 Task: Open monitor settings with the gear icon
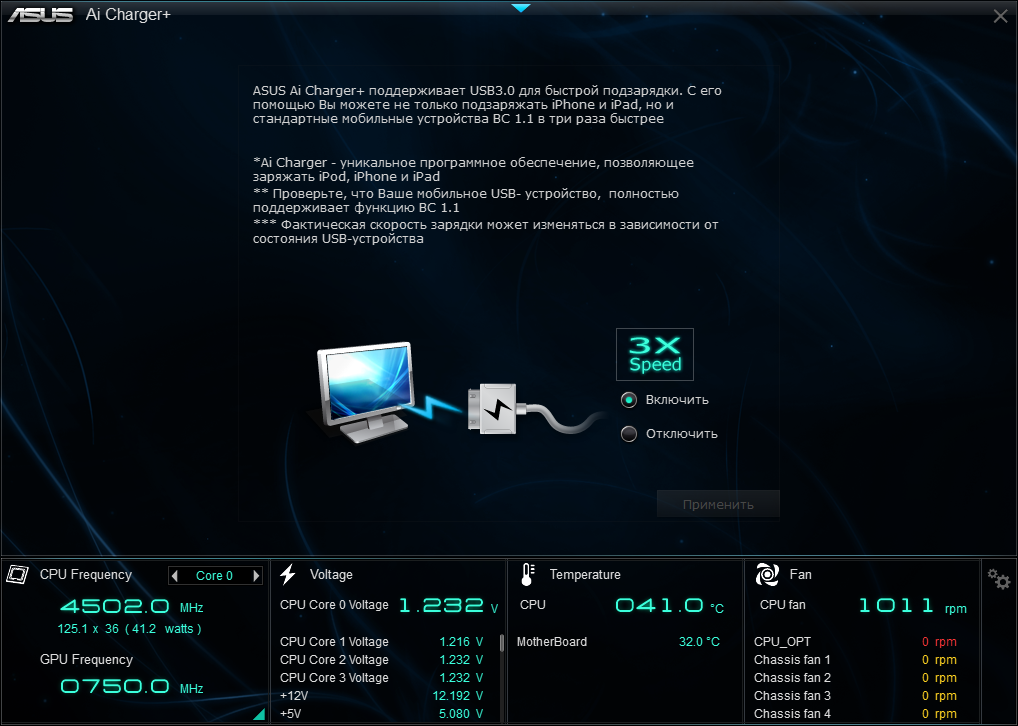coord(999,579)
